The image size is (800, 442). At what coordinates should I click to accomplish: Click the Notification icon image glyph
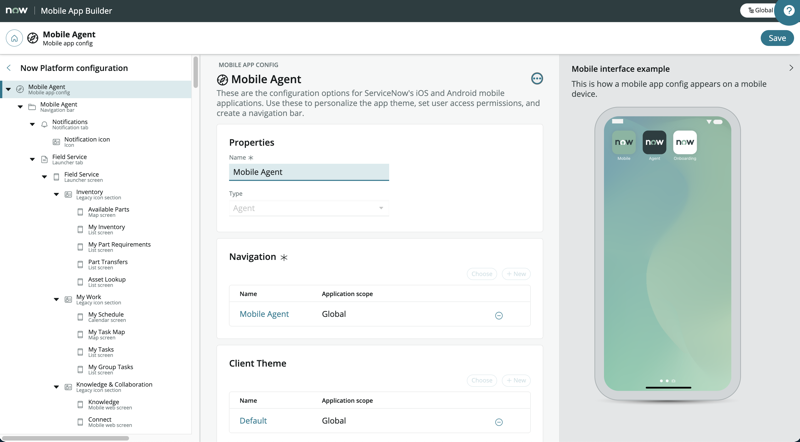(x=56, y=142)
